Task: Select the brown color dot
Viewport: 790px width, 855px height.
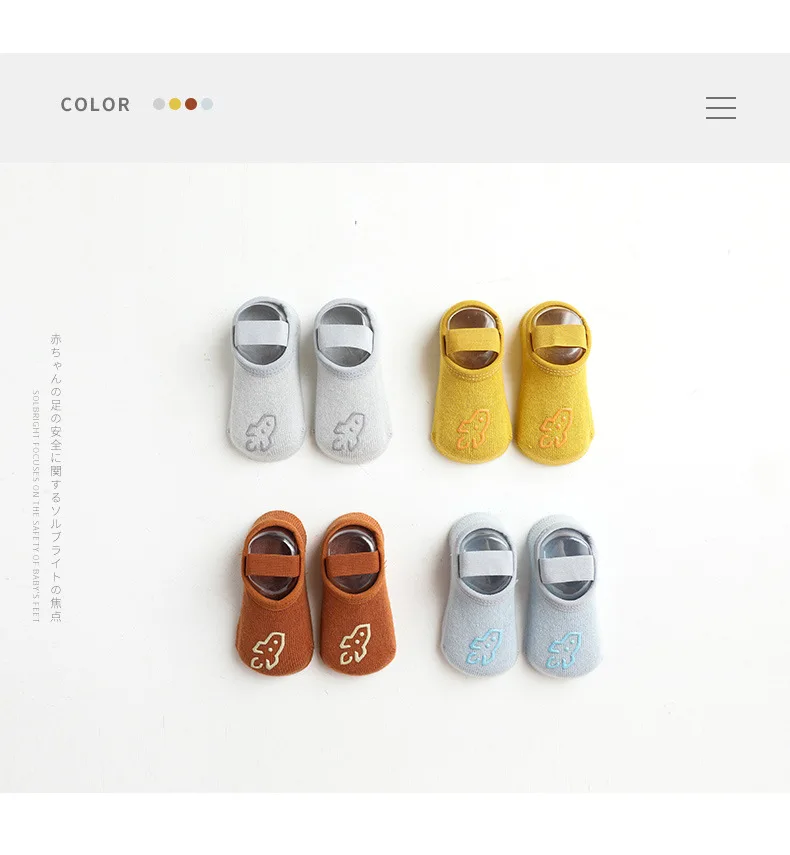Action: pos(191,104)
